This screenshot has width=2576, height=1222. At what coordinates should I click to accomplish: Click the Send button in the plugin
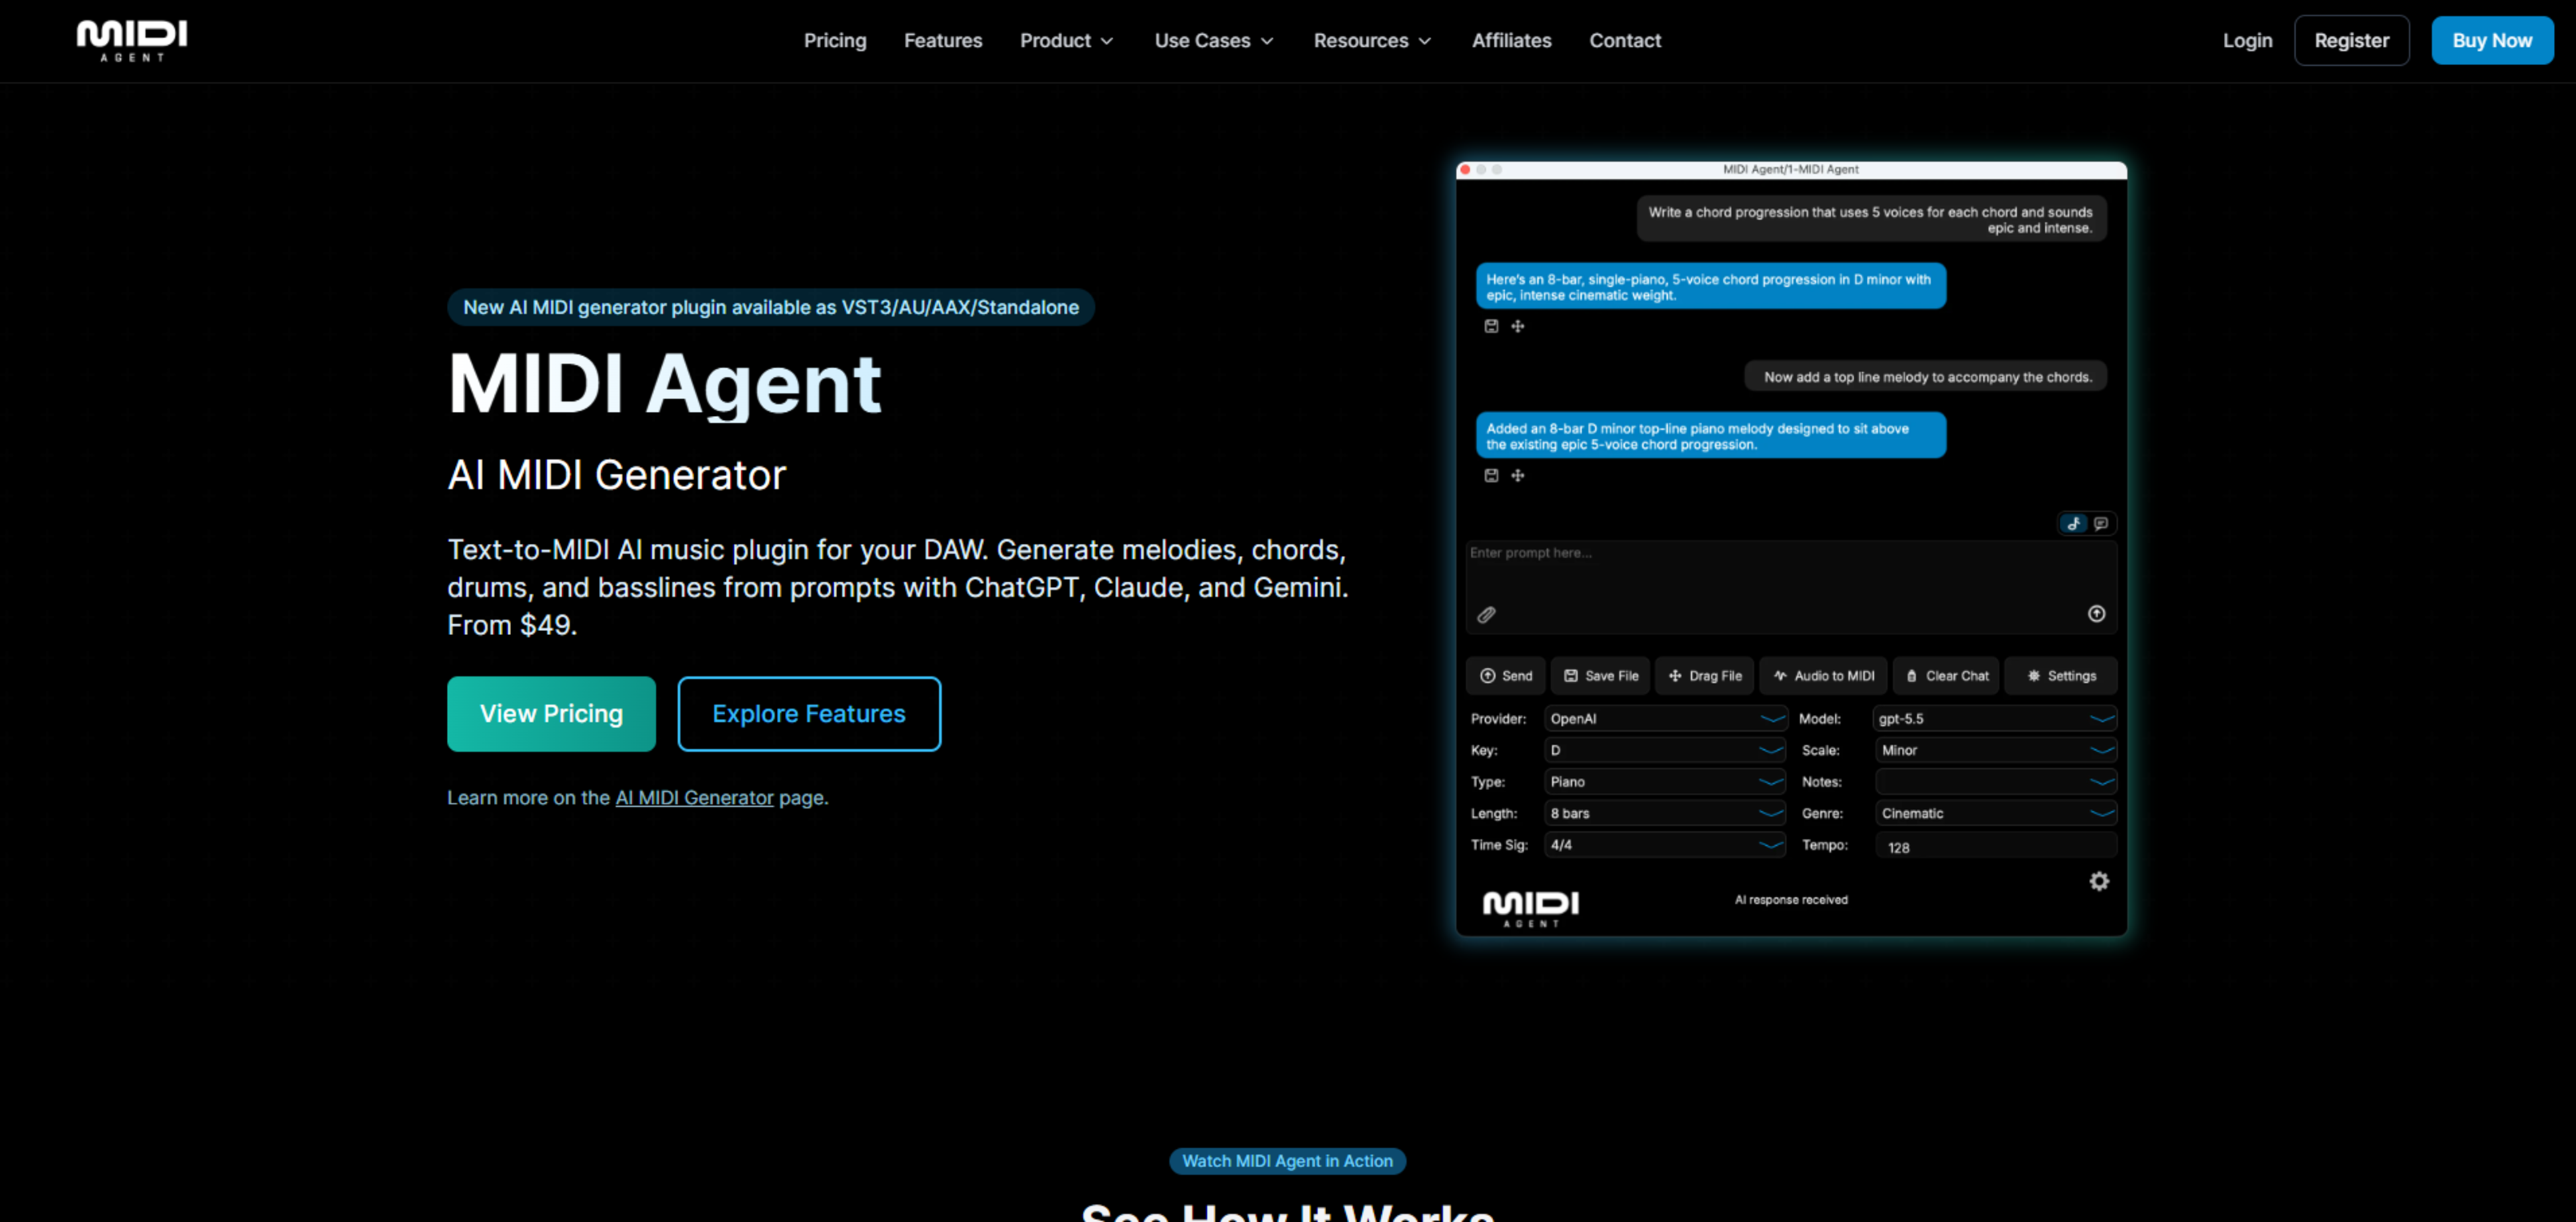tap(1505, 675)
